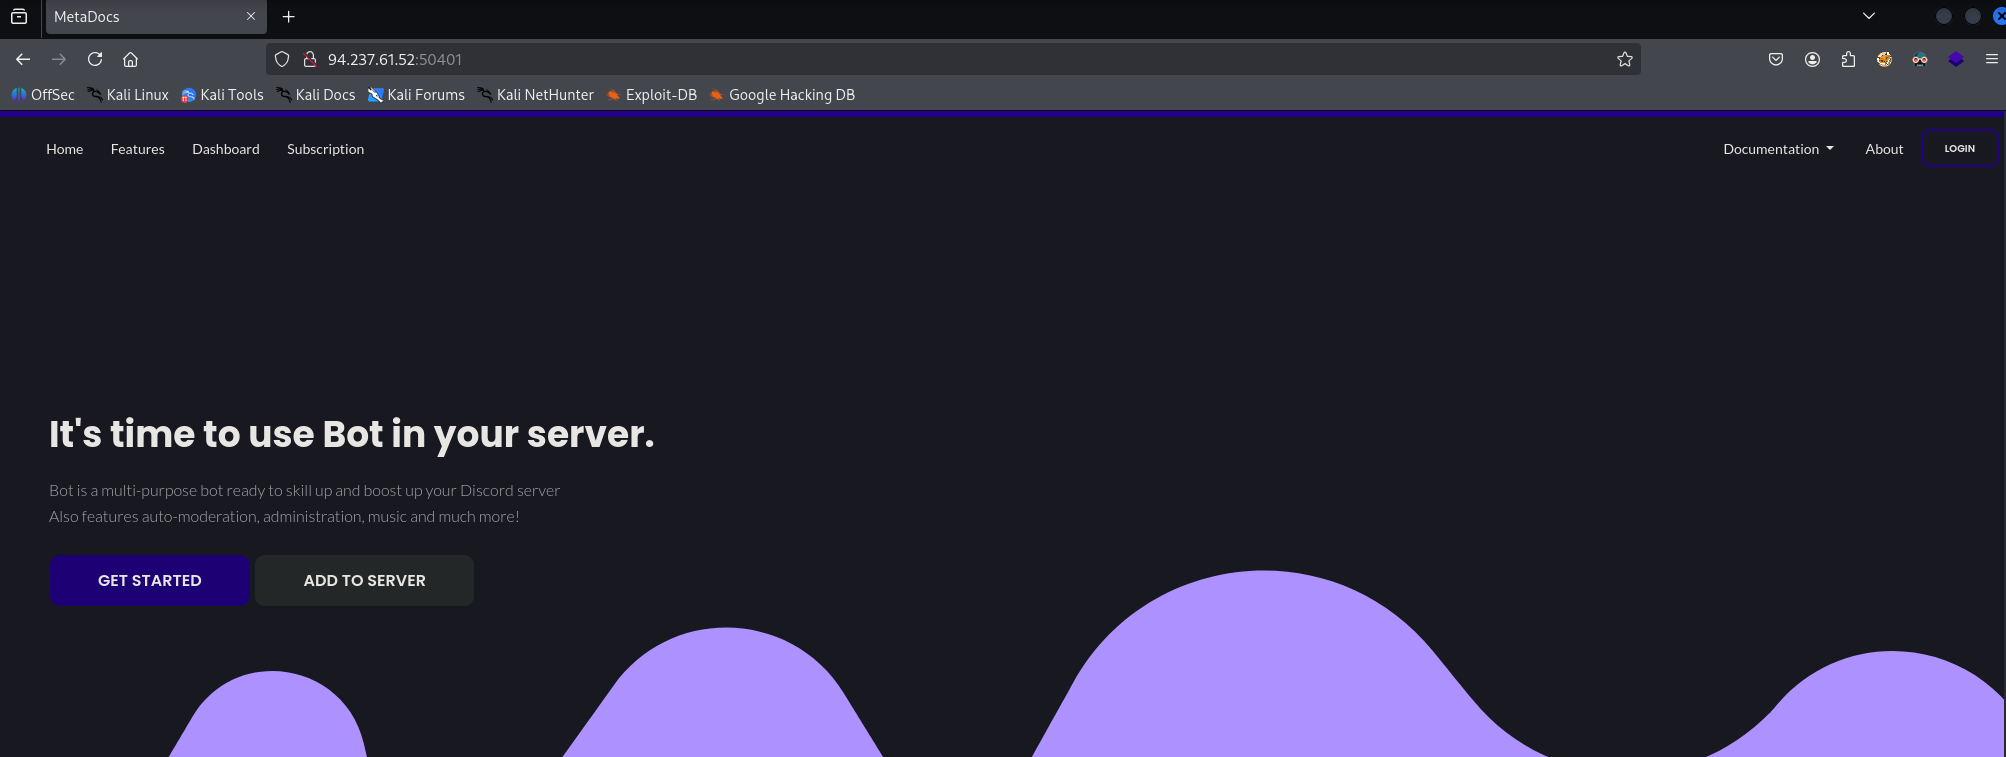The width and height of the screenshot is (2006, 757).
Task: Bookmark this page with star icon
Action: 1625,59
